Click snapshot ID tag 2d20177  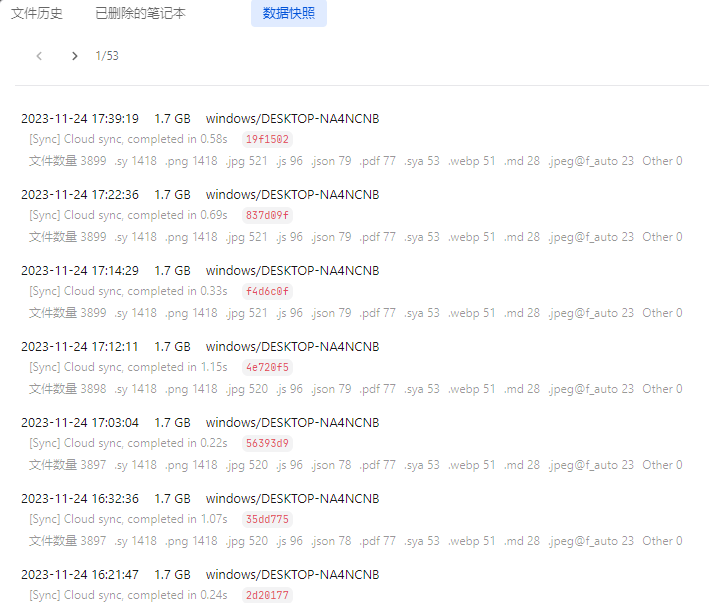267,595
